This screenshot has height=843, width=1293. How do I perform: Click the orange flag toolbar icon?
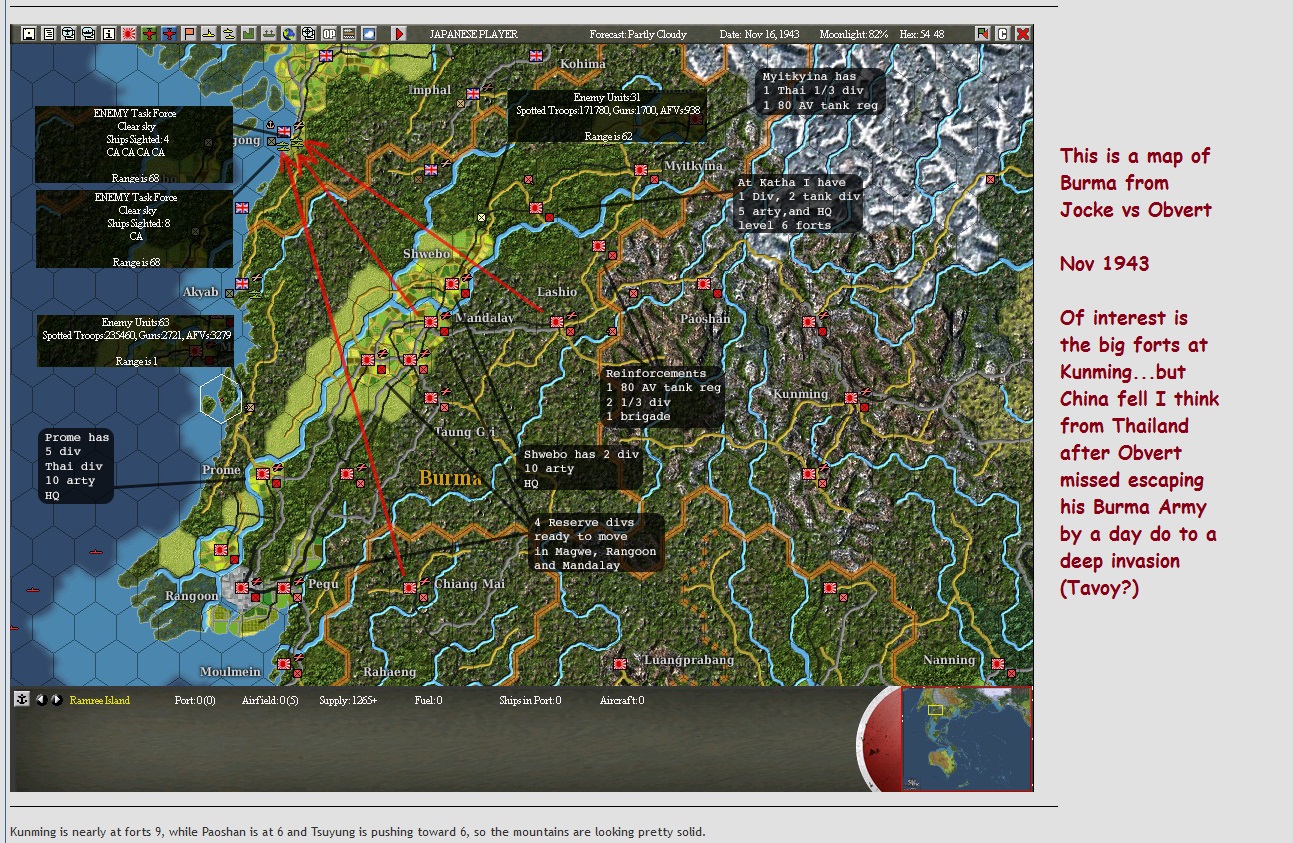[188, 34]
